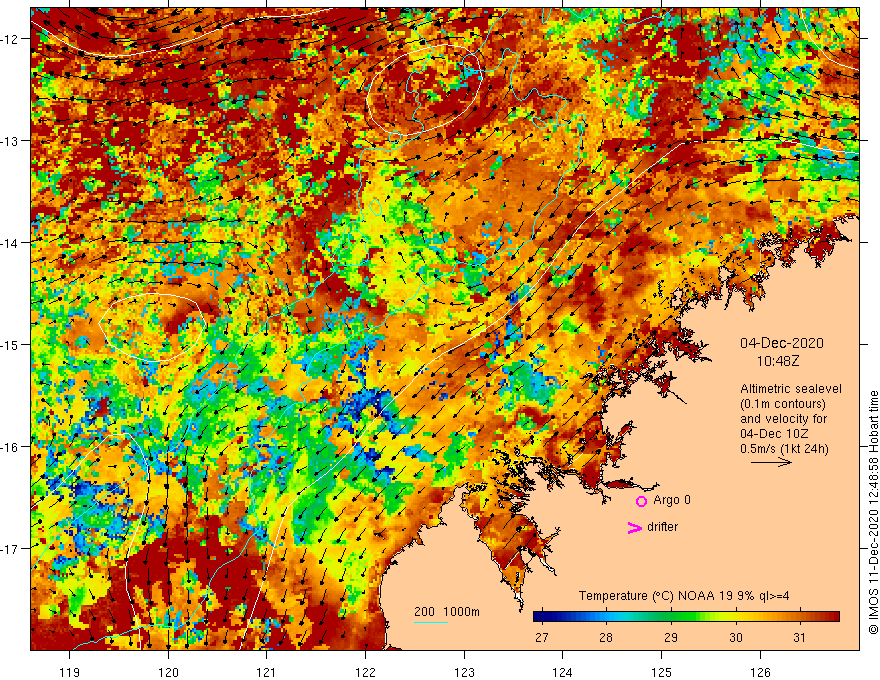Image resolution: width=880 pixels, height=680 pixels.
Task: Click the longitude axis label 125
Action: click(x=661, y=672)
